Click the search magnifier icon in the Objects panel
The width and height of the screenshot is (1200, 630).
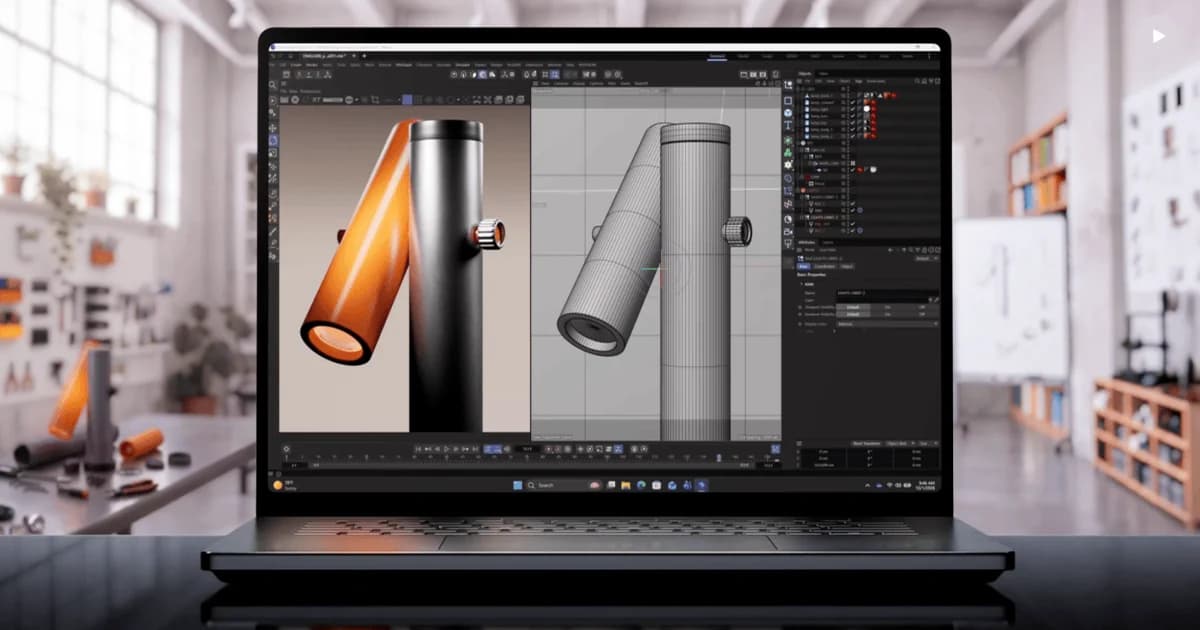click(x=918, y=81)
